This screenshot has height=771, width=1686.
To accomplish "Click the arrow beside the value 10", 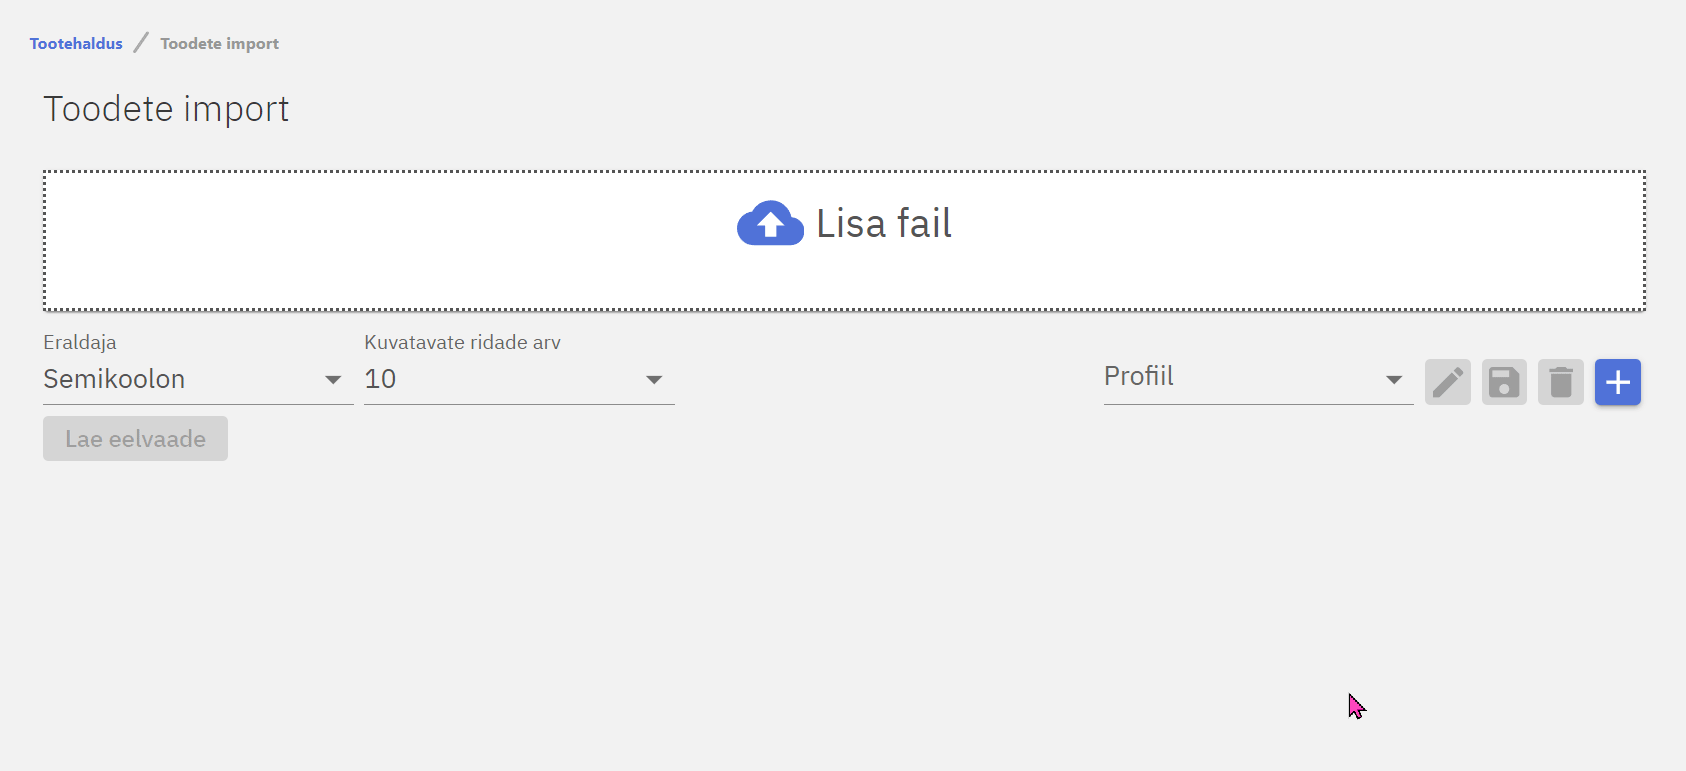I will 654,380.
